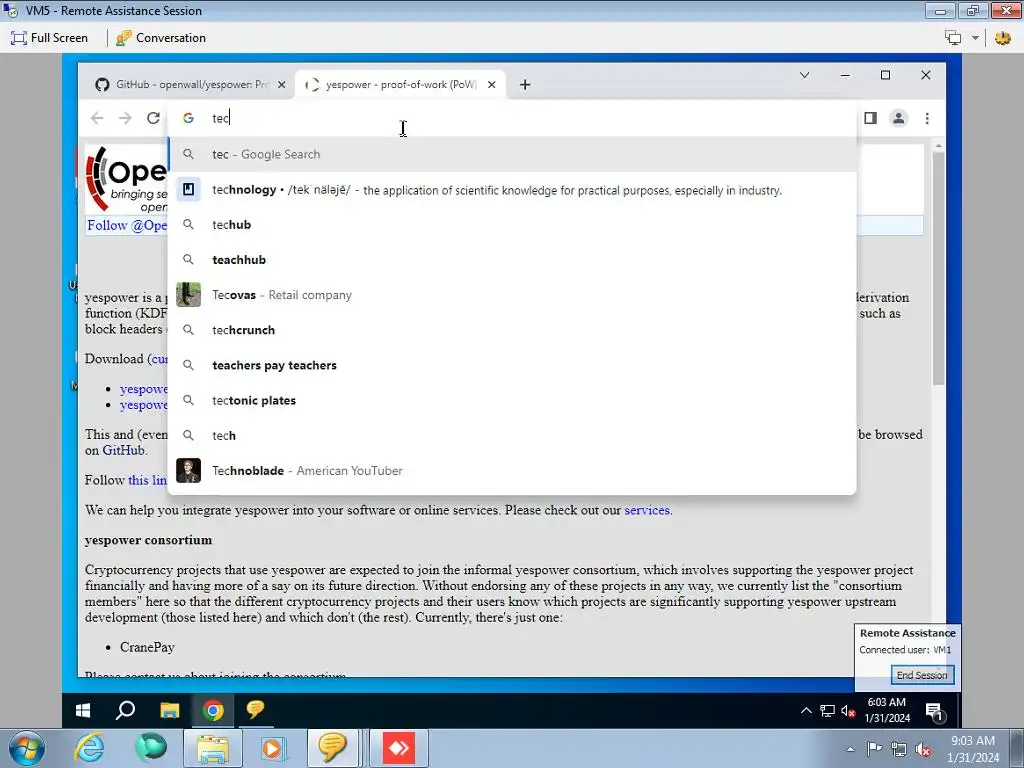Open the Chrome profile avatar
Image resolution: width=1024 pixels, height=768 pixels.
click(x=899, y=118)
